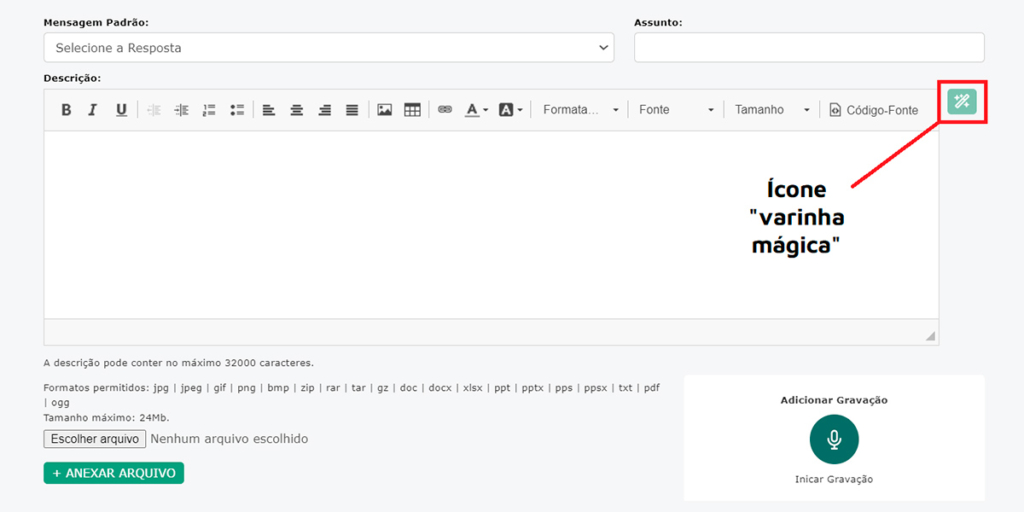Click the Escolher arquivo button

pyautogui.click(x=95, y=439)
